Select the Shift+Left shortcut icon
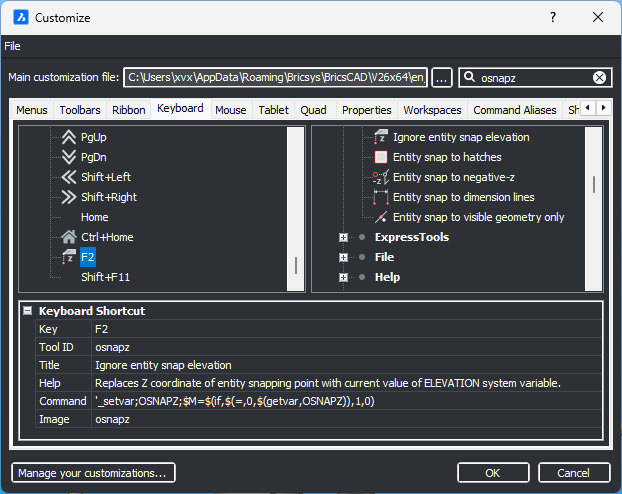 (69, 177)
